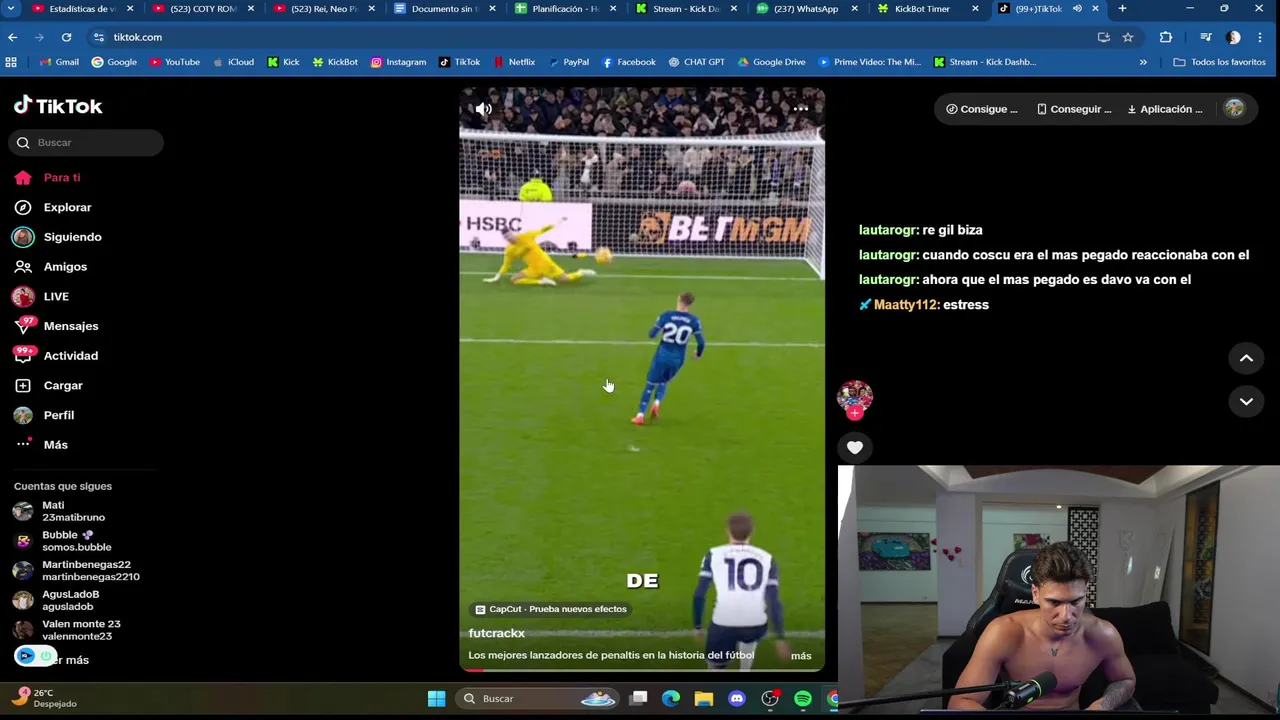Switch to the Documento sin título tab
1280x720 pixels.
click(x=443, y=9)
